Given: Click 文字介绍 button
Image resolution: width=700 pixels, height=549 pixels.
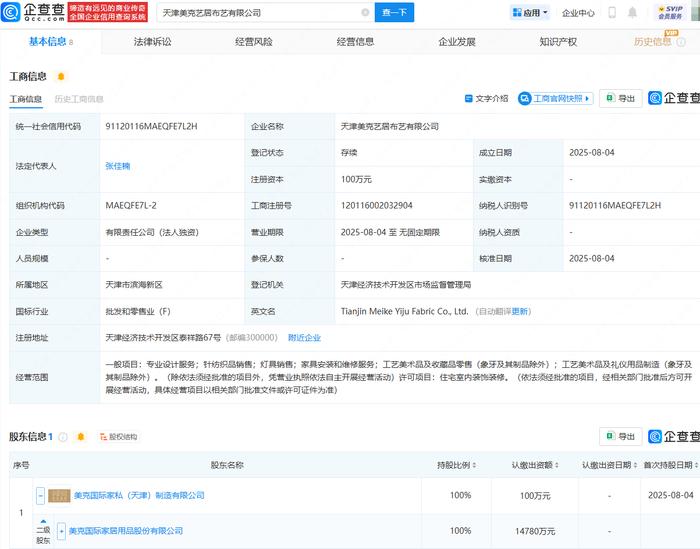Looking at the screenshot, I should [x=487, y=99].
